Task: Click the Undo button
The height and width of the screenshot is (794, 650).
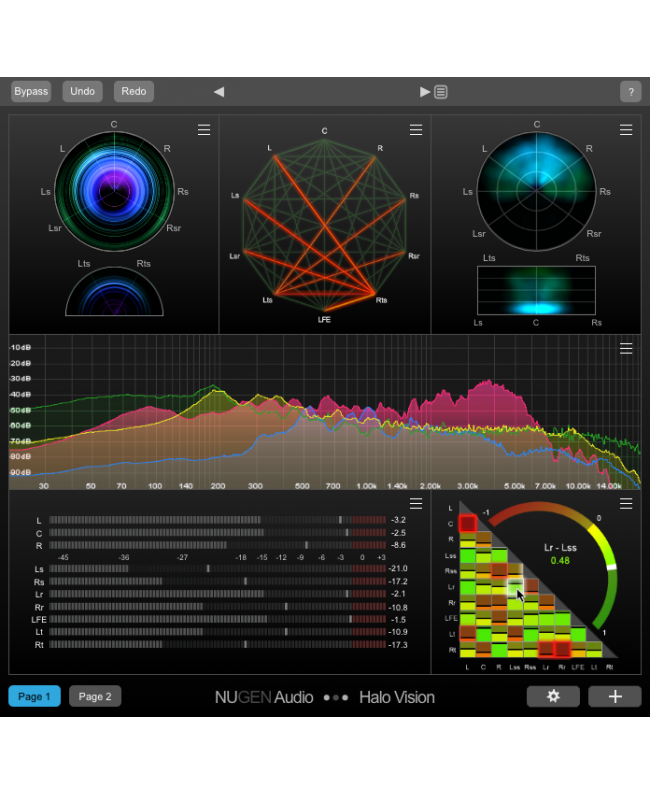Action: pyautogui.click(x=83, y=92)
